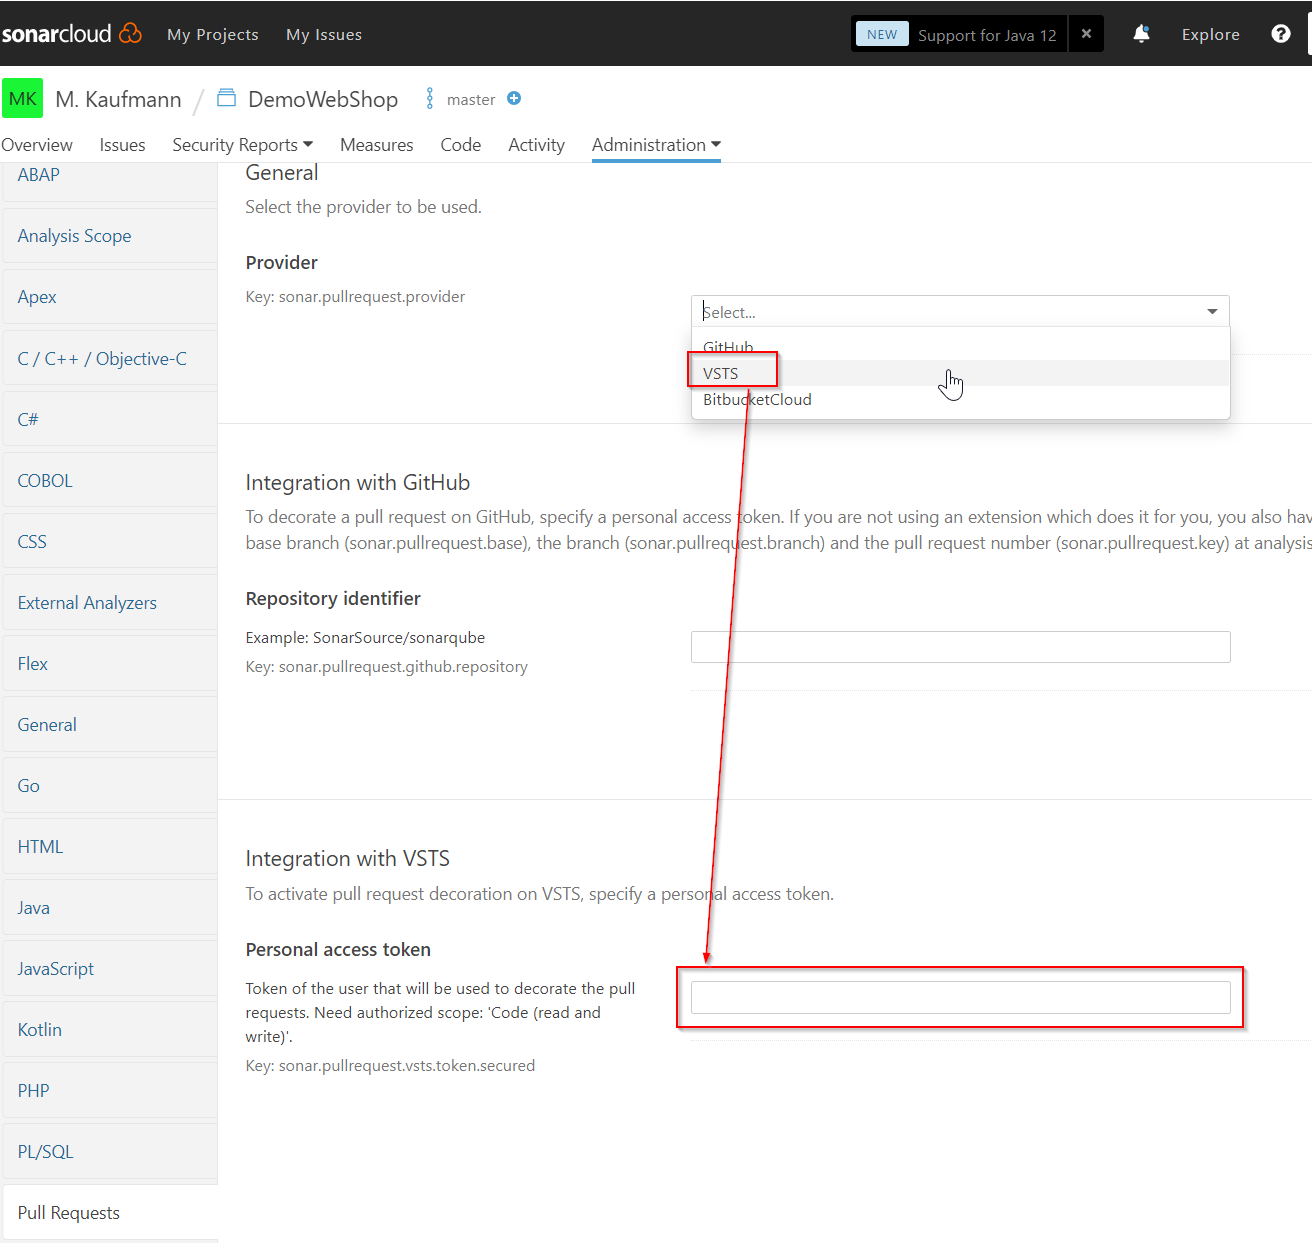The width and height of the screenshot is (1312, 1243).
Task: Click the SonarCloud logo
Action: pos(72,34)
